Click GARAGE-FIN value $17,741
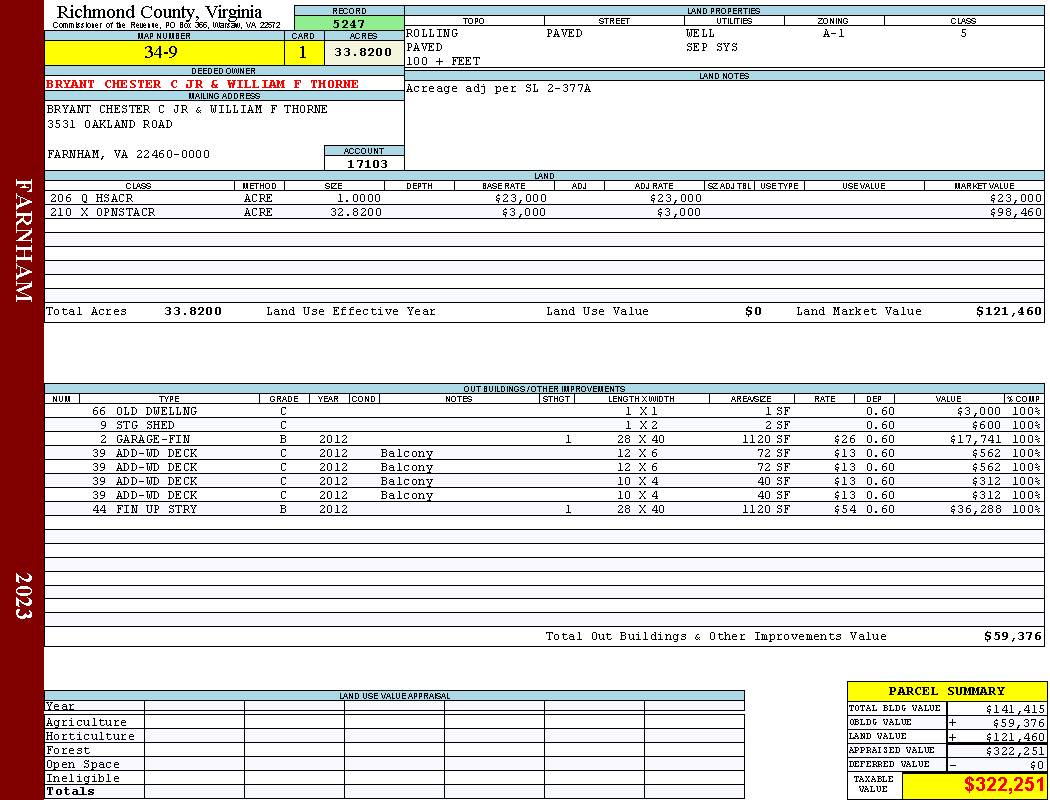Screen dimensions: 1050x800 coord(976,439)
